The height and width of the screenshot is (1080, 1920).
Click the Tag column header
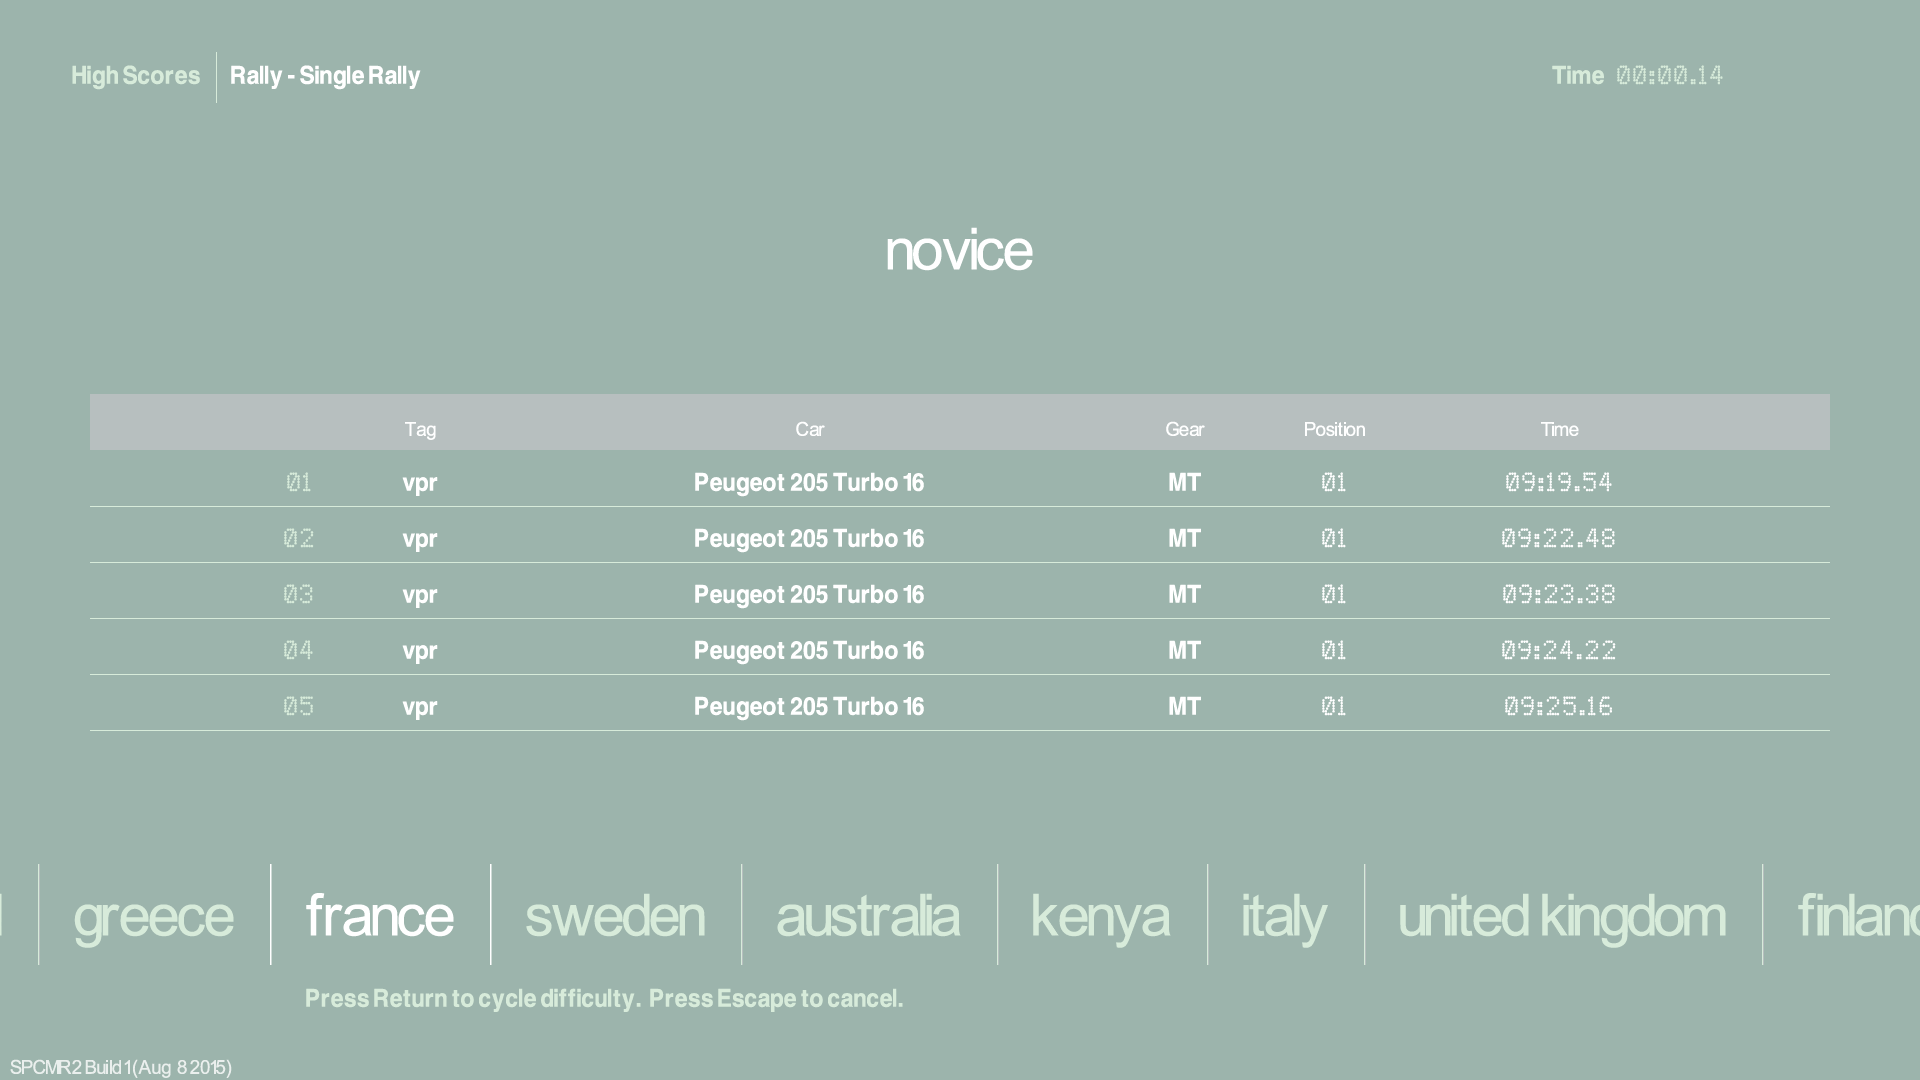coord(420,429)
